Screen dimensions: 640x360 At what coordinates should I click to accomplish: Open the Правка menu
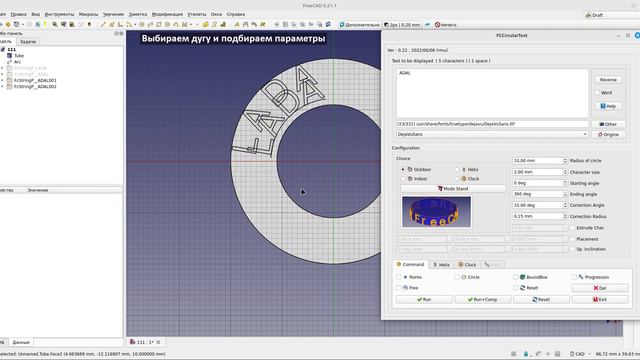pos(18,14)
